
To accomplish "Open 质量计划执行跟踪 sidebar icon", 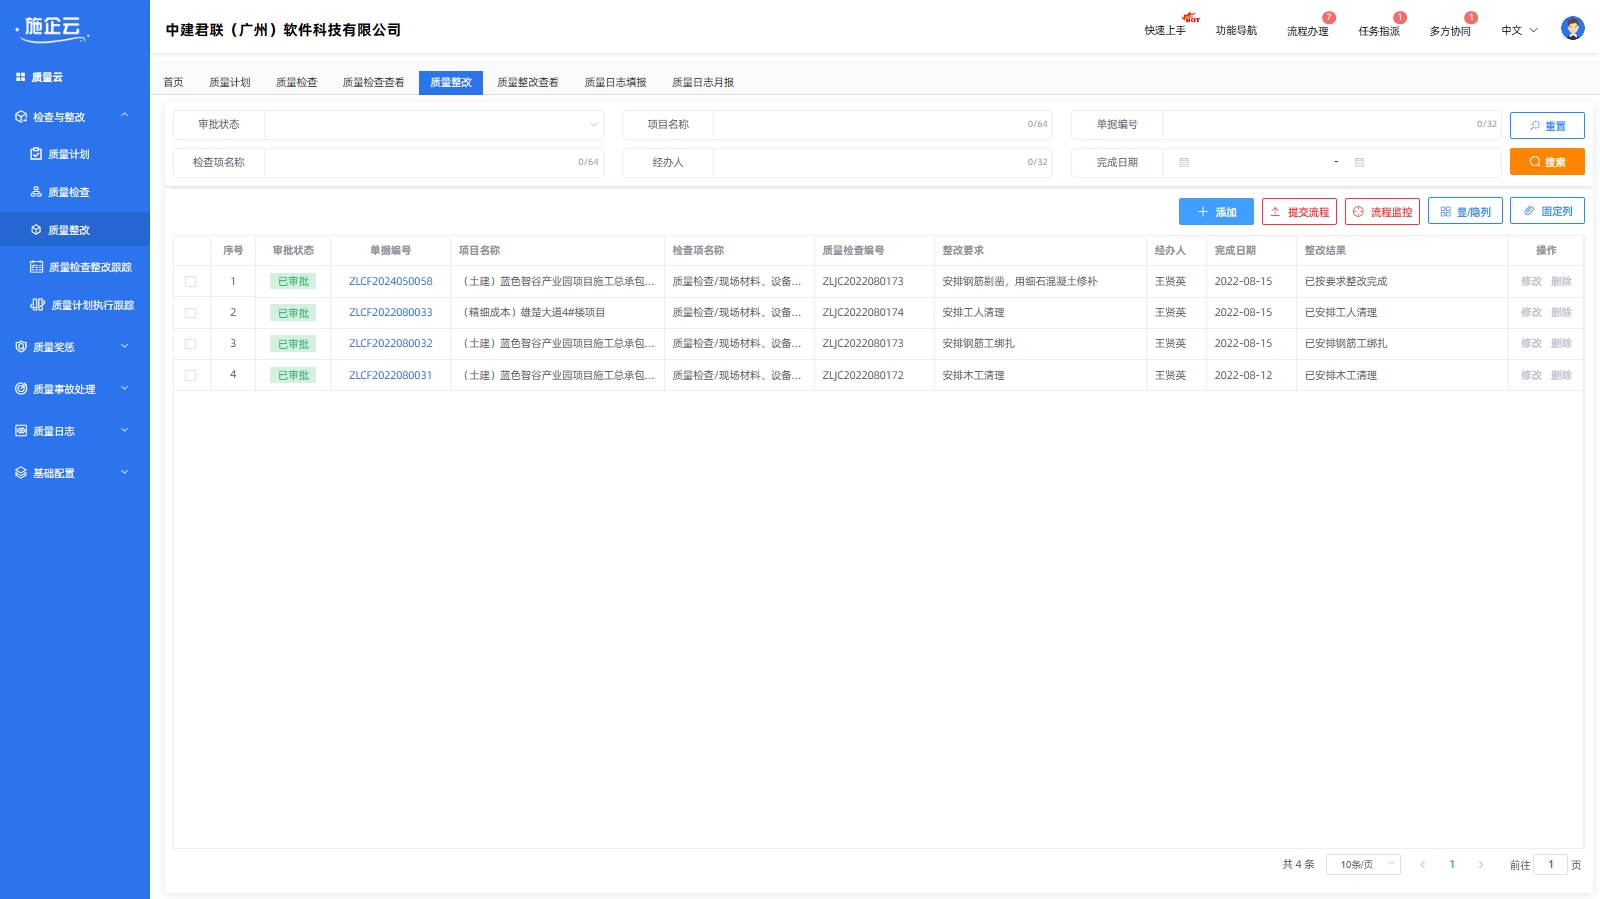I will 38,305.
